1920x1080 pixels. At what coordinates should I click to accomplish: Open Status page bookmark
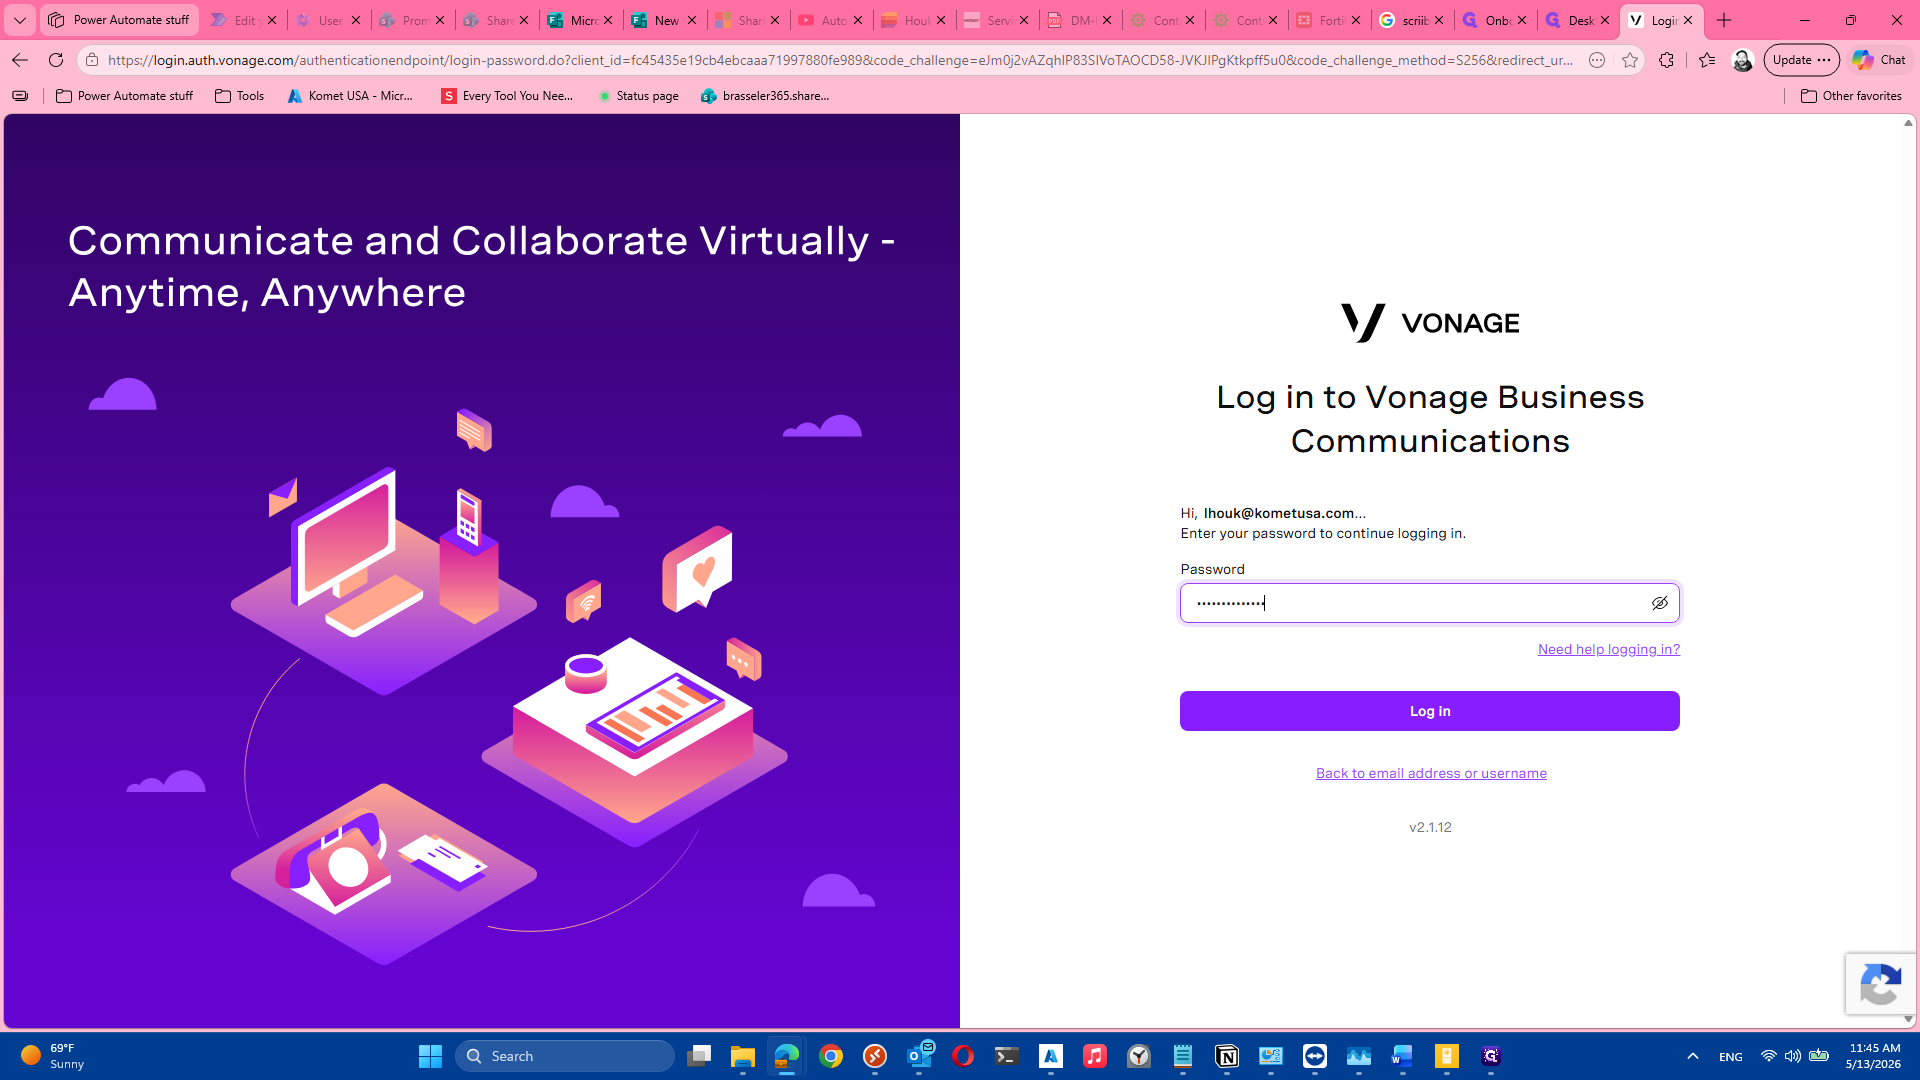pyautogui.click(x=638, y=96)
